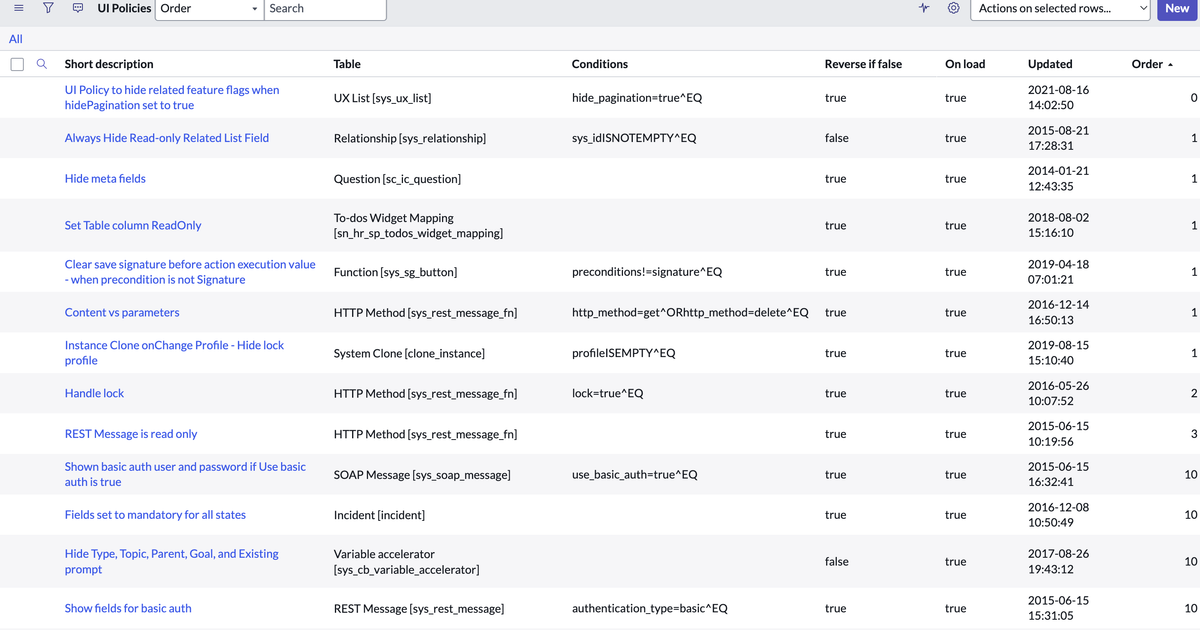Click use_basic_auth=true^EQ condition cell
This screenshot has height=630, width=1200.
pyautogui.click(x=635, y=474)
